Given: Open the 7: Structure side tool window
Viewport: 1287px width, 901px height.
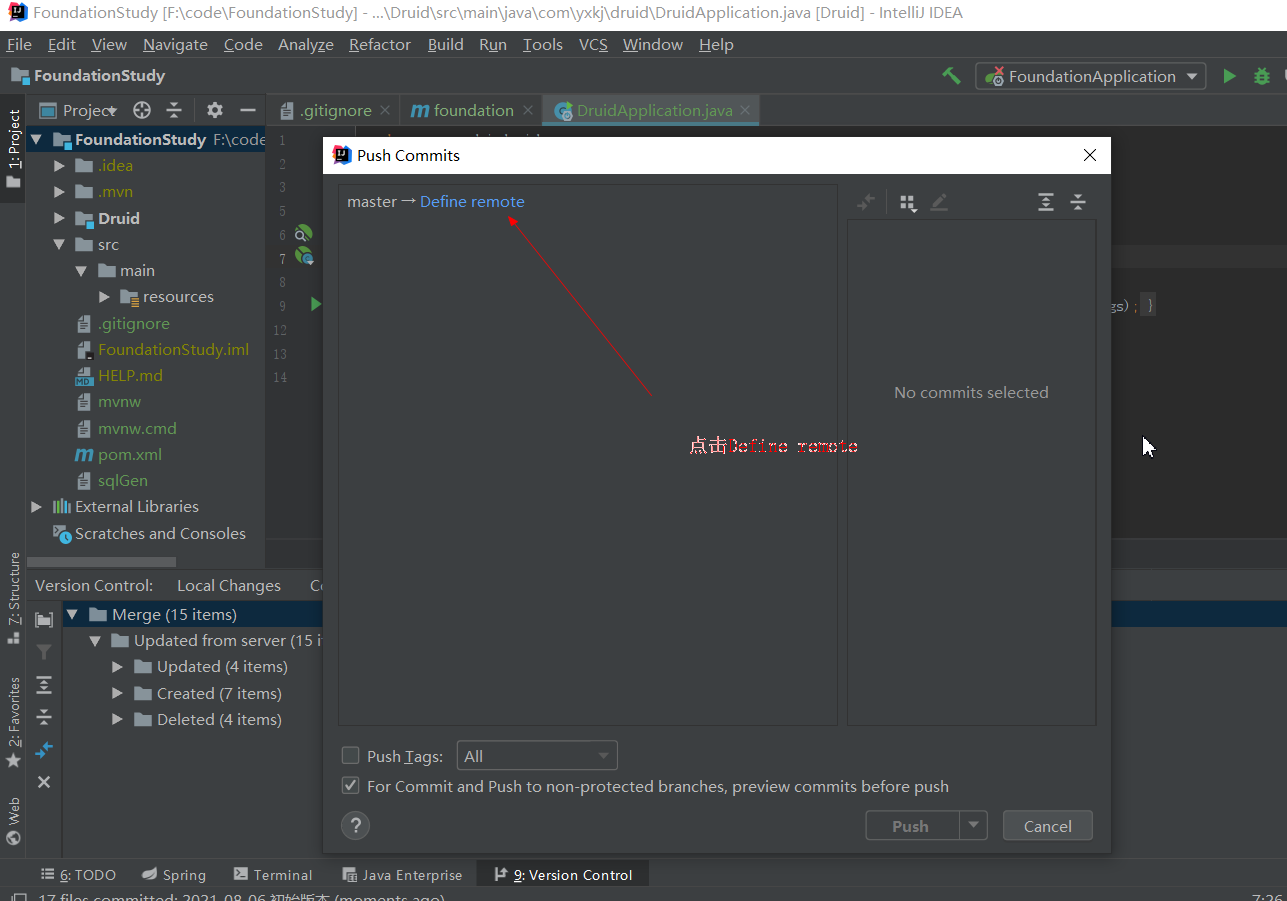Looking at the screenshot, I should (x=13, y=598).
